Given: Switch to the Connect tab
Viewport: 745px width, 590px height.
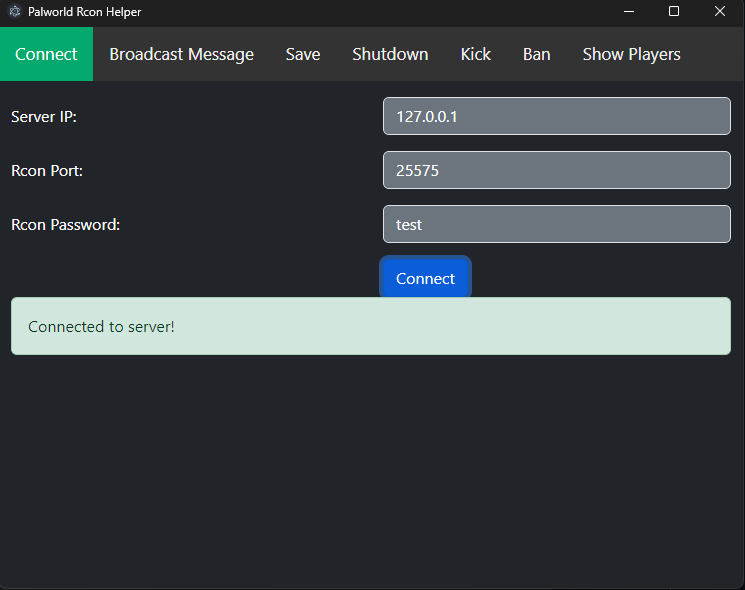Looking at the screenshot, I should tap(46, 54).
